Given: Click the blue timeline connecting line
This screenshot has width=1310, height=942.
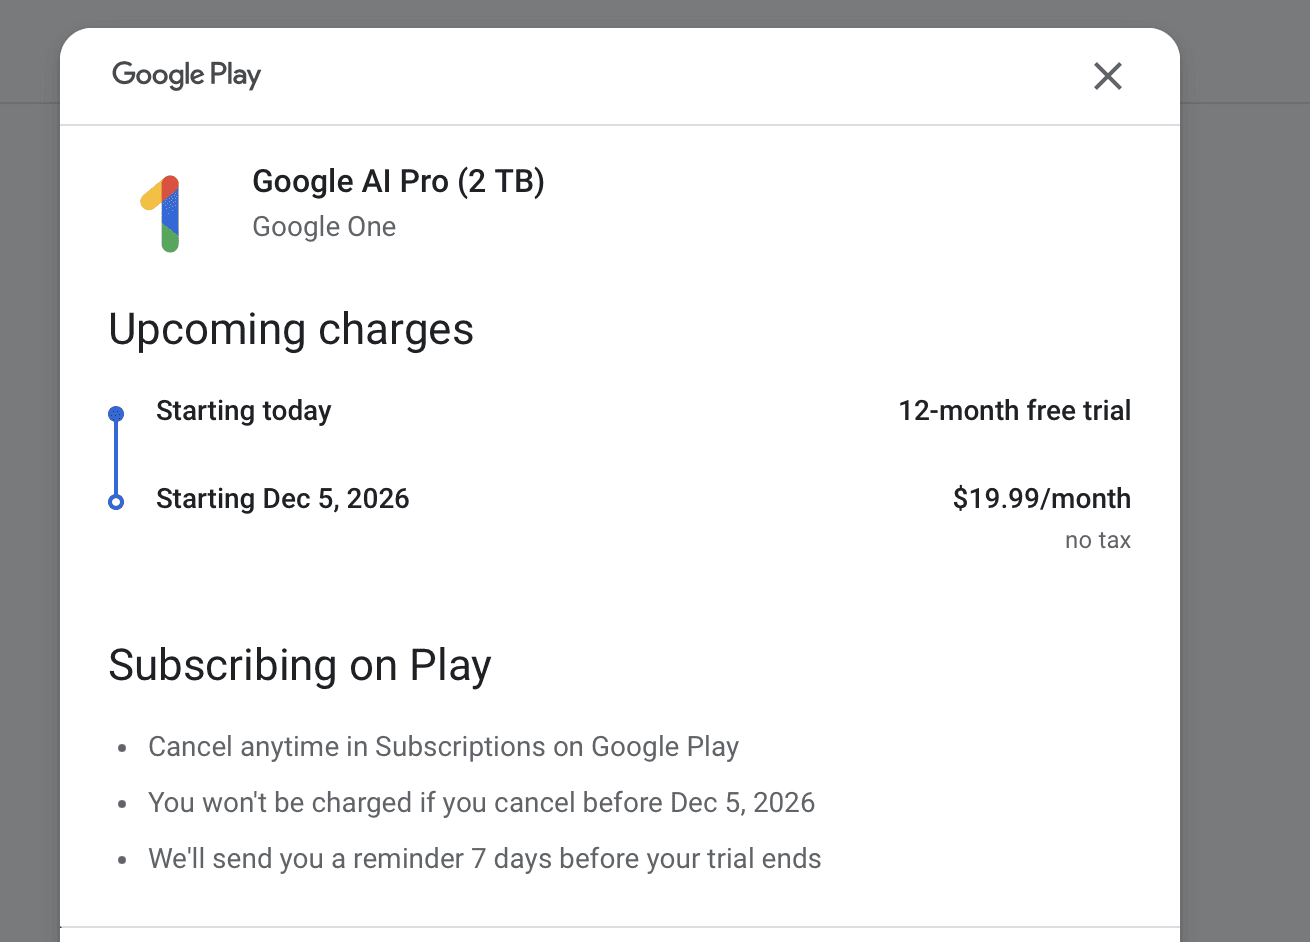Looking at the screenshot, I should pyautogui.click(x=116, y=457).
